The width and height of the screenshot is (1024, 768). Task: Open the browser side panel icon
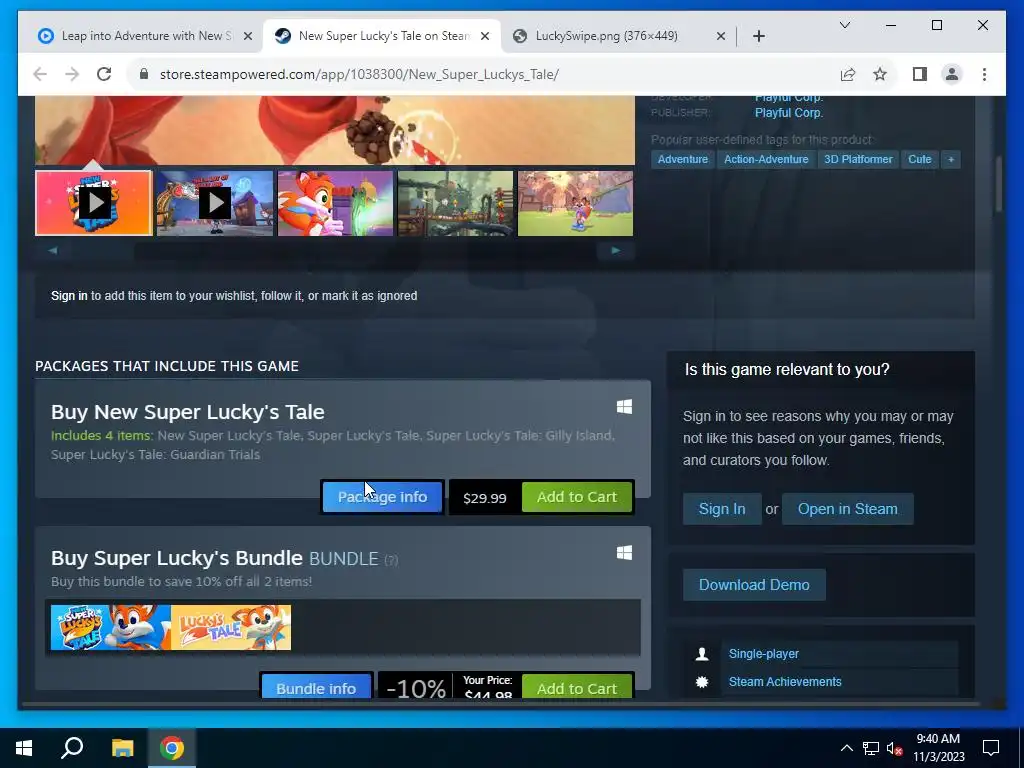(920, 74)
